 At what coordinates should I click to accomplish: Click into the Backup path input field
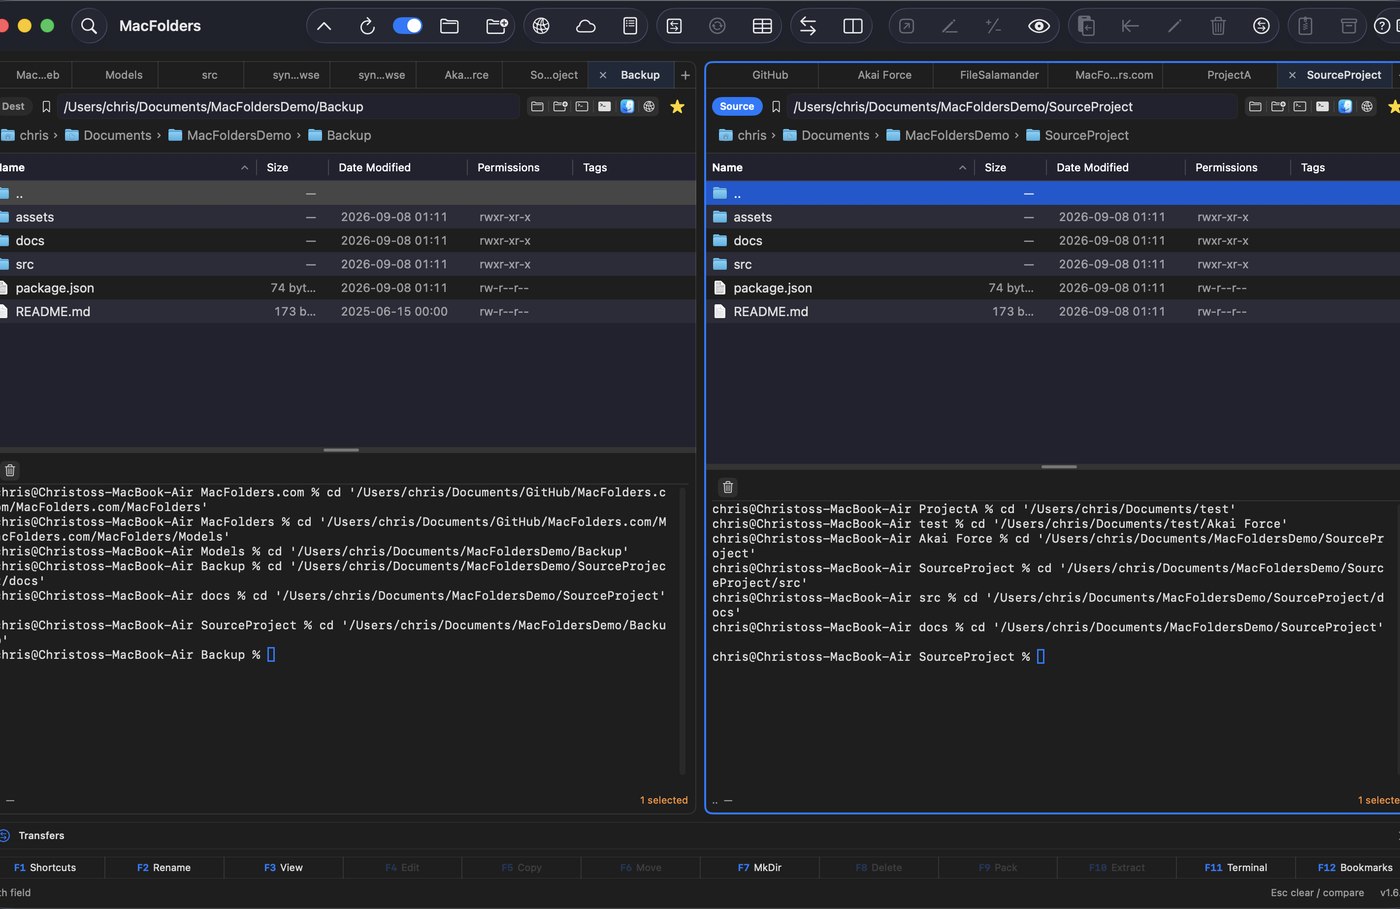coord(288,106)
